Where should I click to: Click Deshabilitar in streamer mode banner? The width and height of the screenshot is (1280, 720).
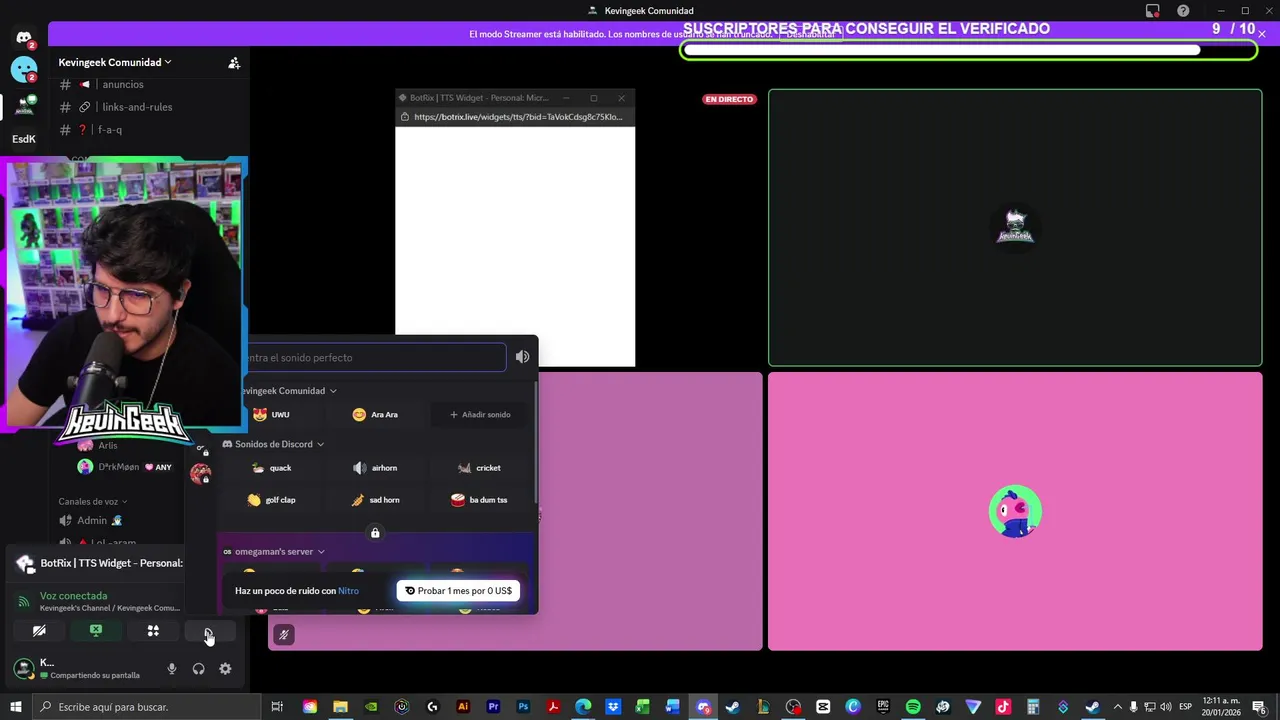[x=810, y=34]
